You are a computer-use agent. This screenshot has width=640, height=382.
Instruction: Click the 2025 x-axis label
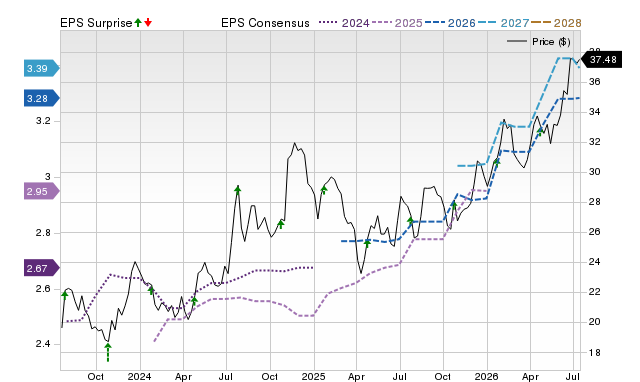[x=313, y=376]
